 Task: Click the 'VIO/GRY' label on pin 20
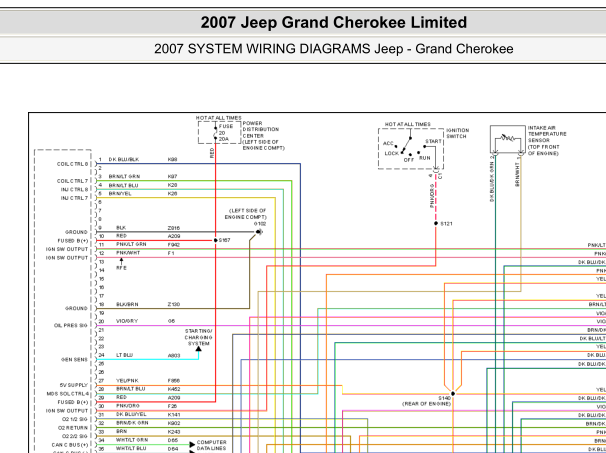(x=127, y=321)
